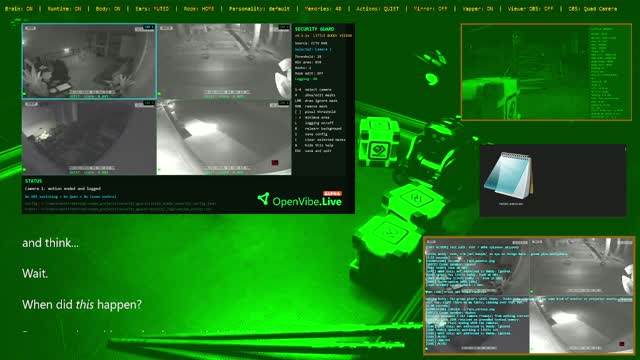Toggle the Mirror: OFF status
640x360 pixels.
coord(430,9)
